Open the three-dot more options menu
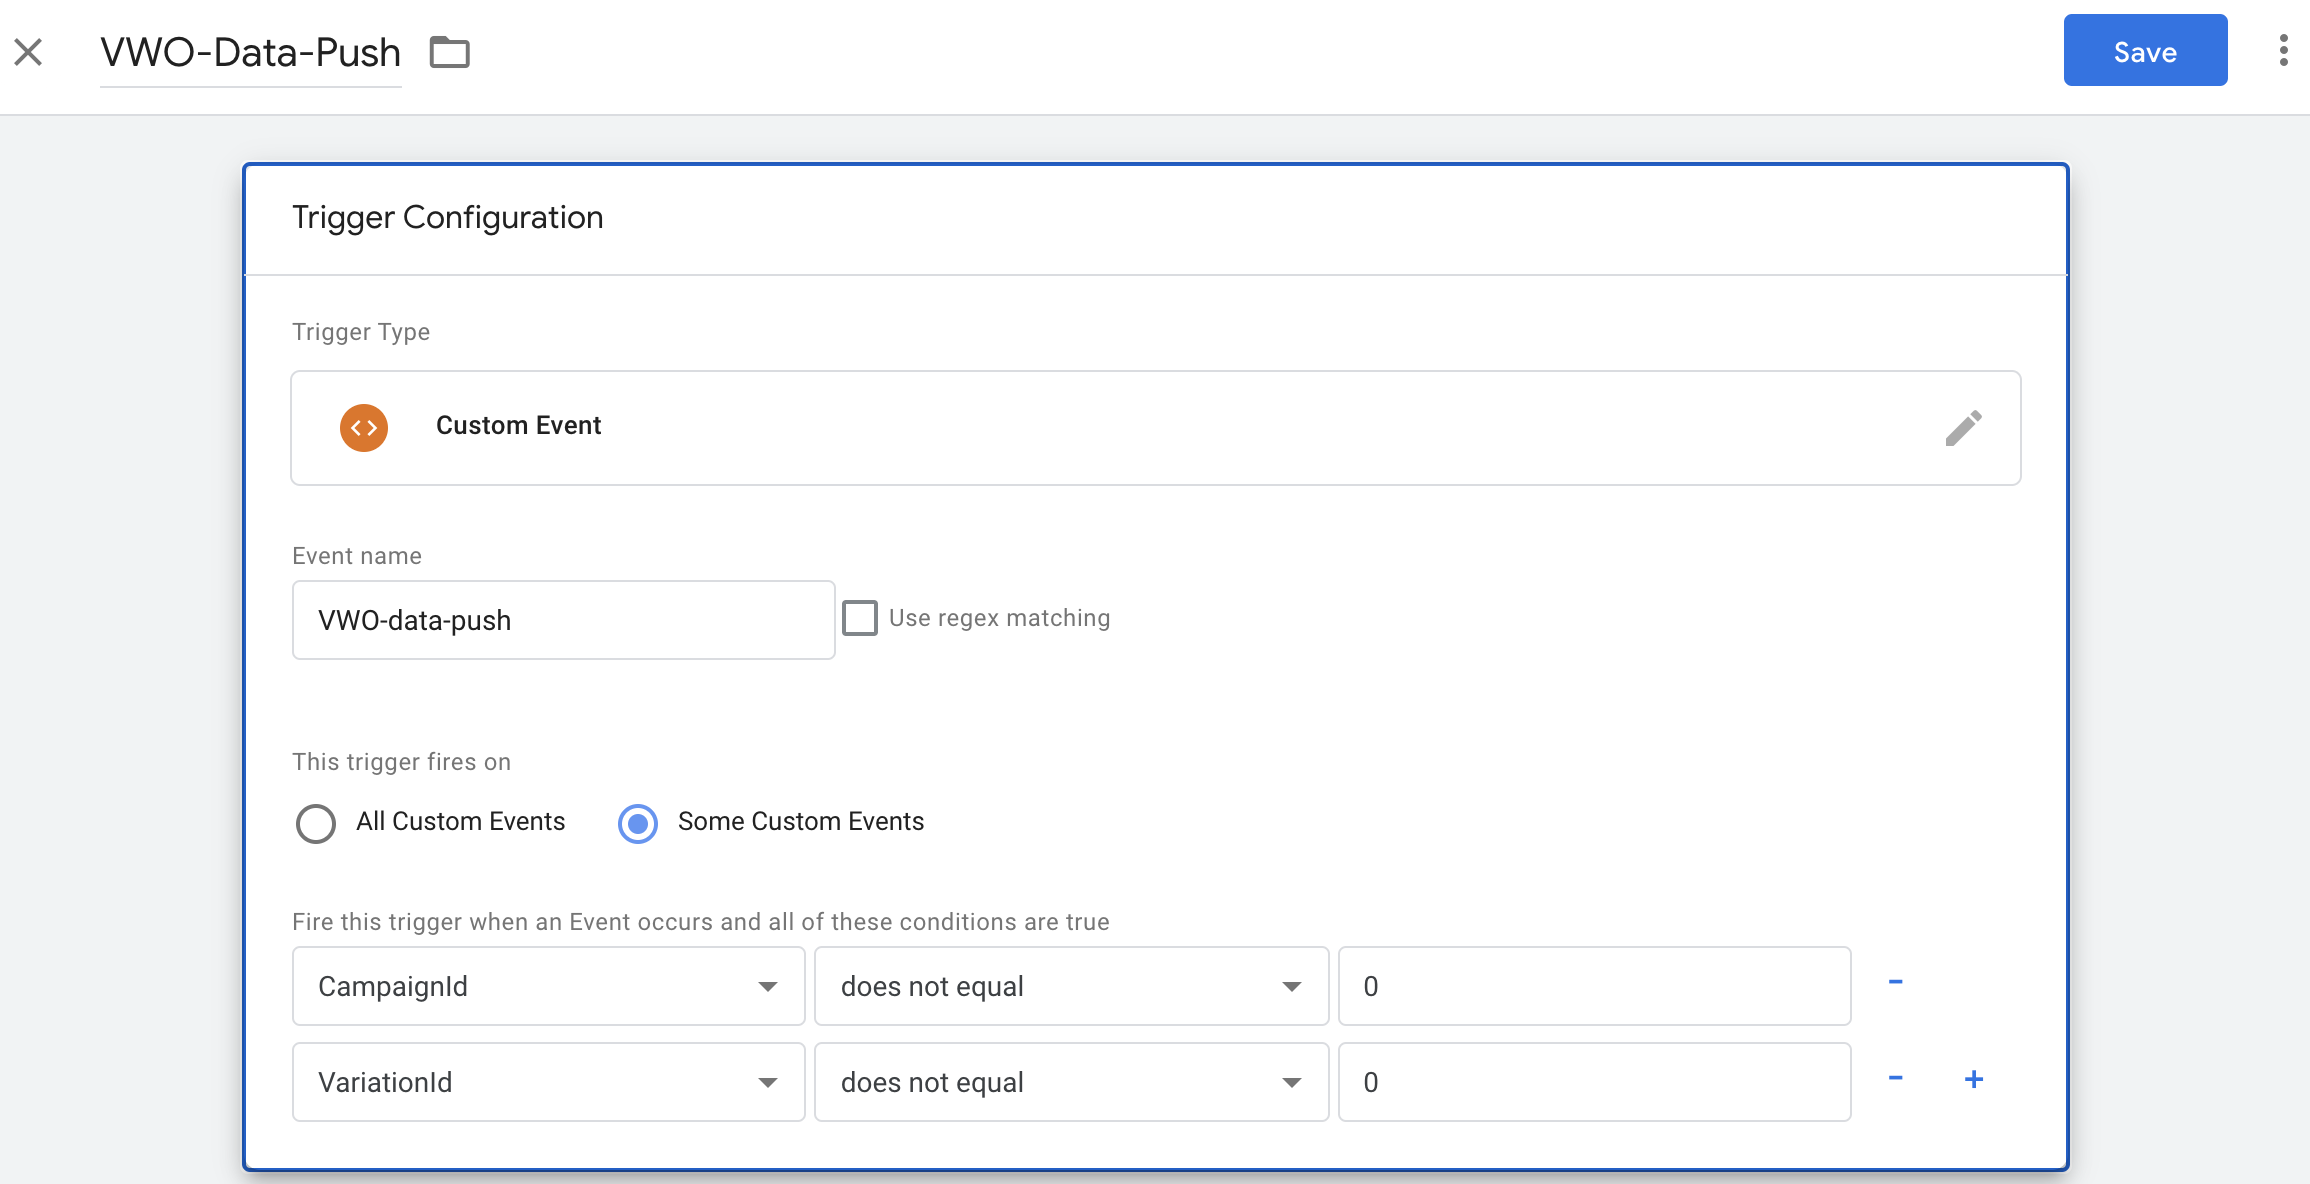Viewport: 2310px width, 1184px height. [x=2283, y=50]
